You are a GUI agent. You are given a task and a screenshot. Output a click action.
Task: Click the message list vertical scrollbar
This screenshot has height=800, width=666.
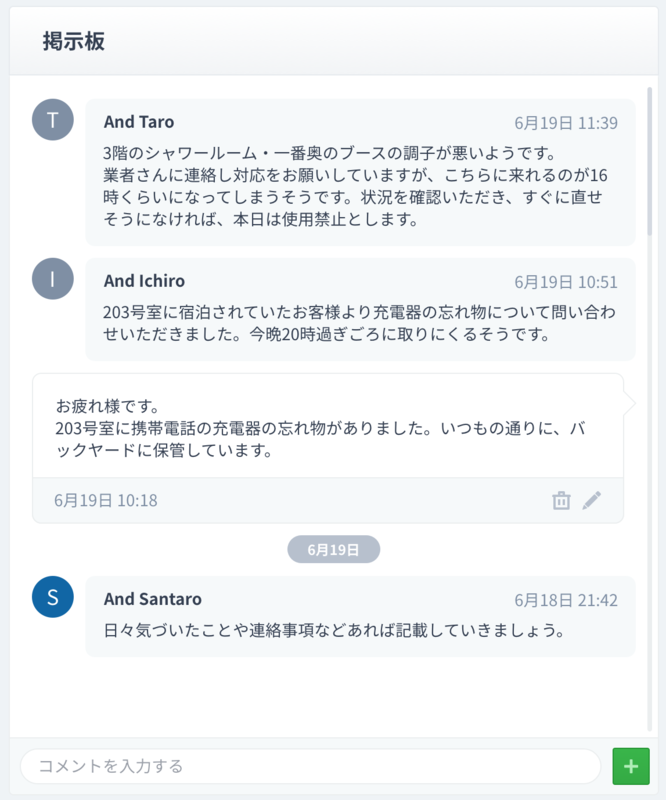point(650,160)
